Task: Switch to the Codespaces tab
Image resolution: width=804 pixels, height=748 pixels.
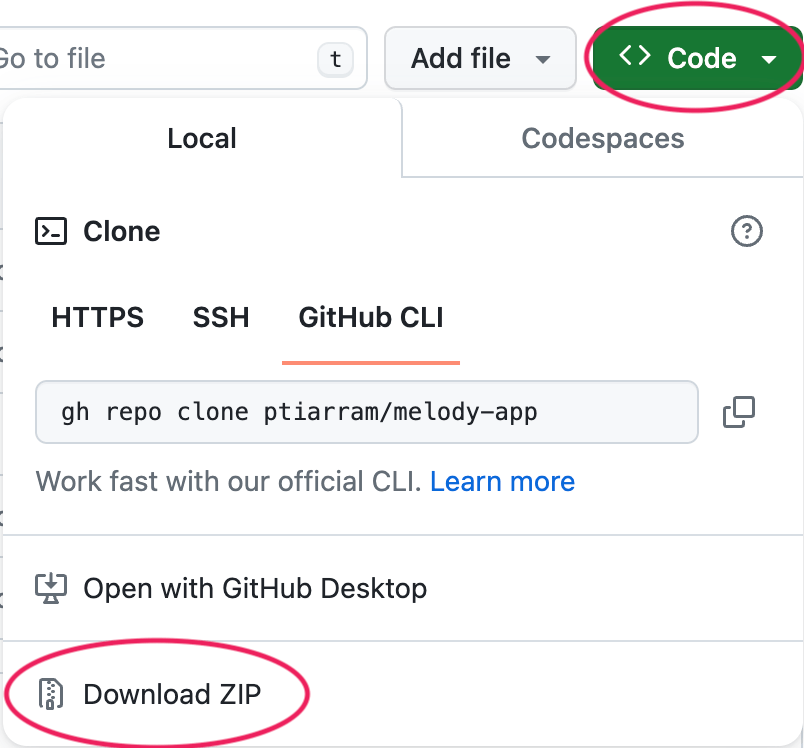Action: click(x=602, y=138)
